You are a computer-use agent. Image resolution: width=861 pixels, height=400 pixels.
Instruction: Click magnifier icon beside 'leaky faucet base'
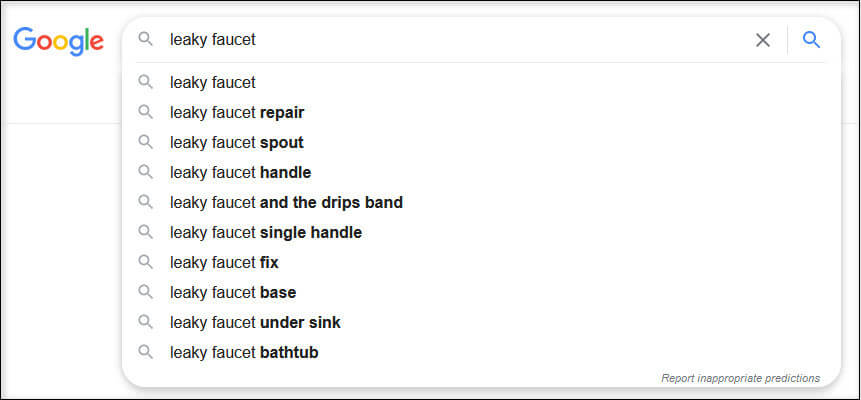(146, 292)
